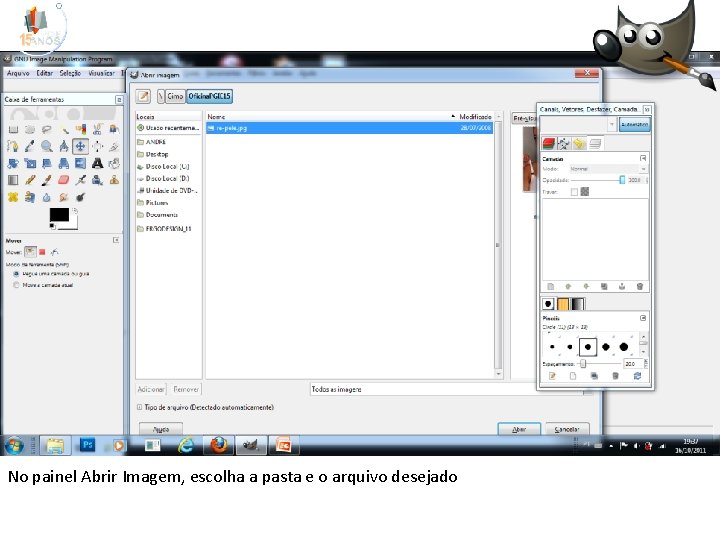Image resolution: width=720 pixels, height=540 pixels.
Task: Select the Text tool
Action: coord(97,163)
